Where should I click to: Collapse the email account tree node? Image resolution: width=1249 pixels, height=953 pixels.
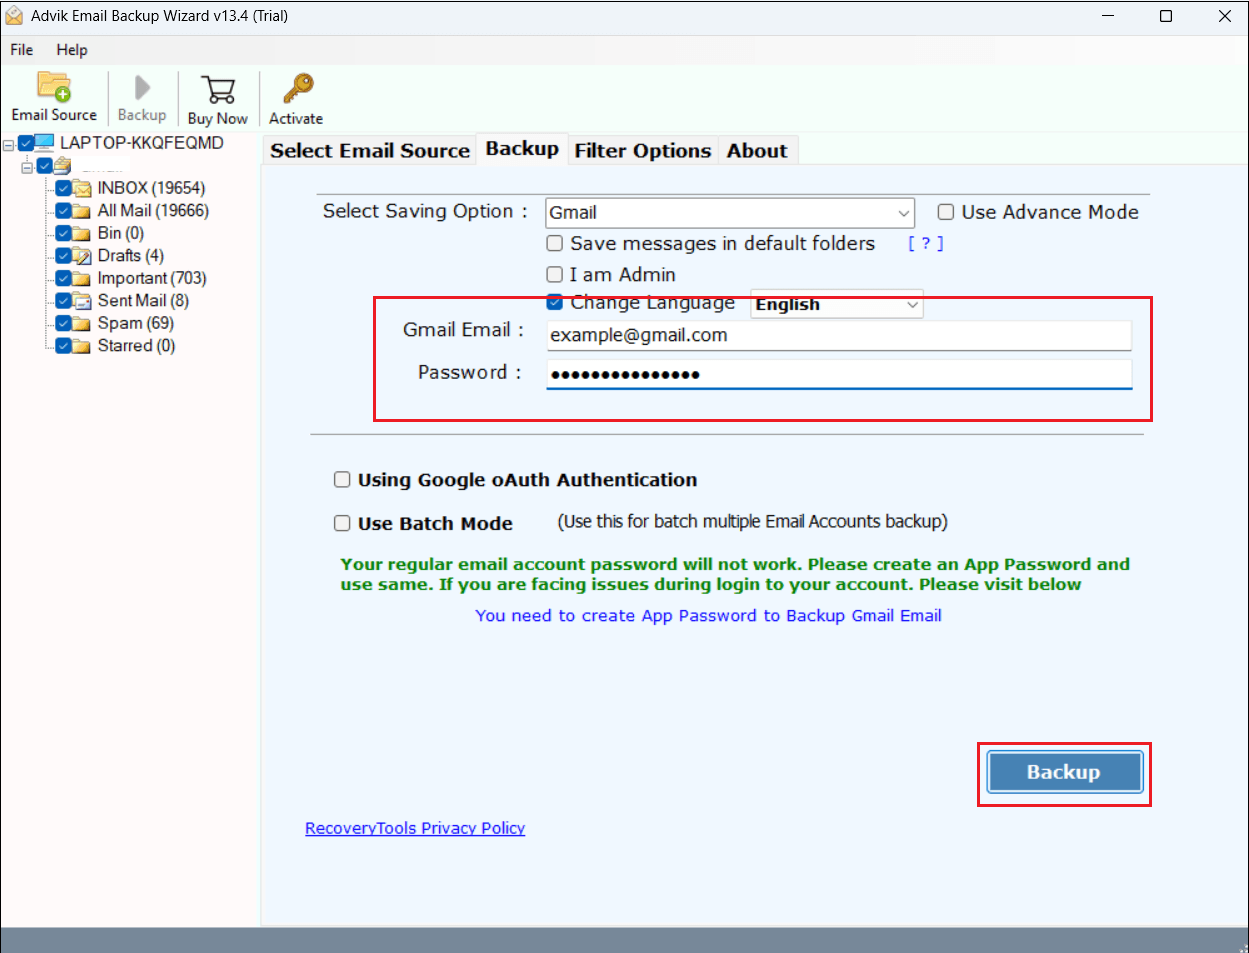27,166
